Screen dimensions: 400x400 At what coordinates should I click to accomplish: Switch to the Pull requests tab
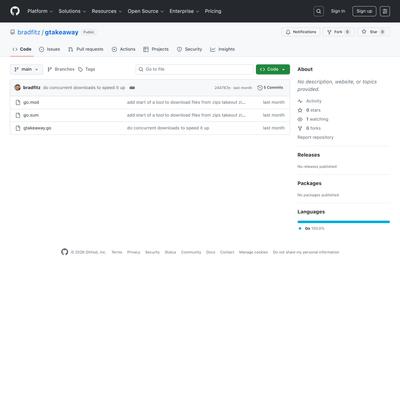(86, 49)
